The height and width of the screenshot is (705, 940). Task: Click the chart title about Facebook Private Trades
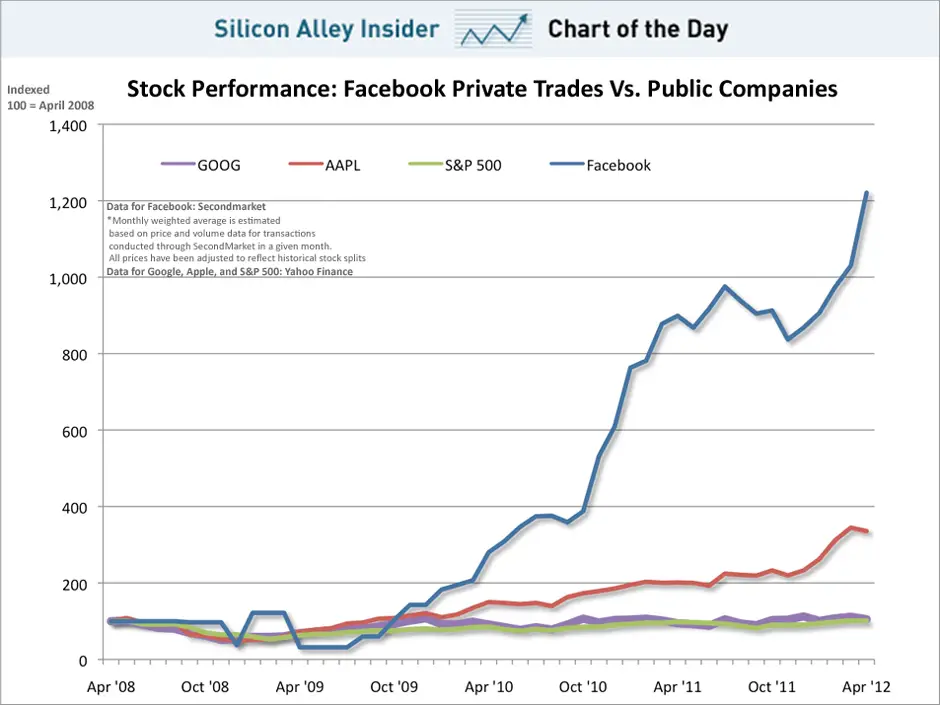point(482,89)
